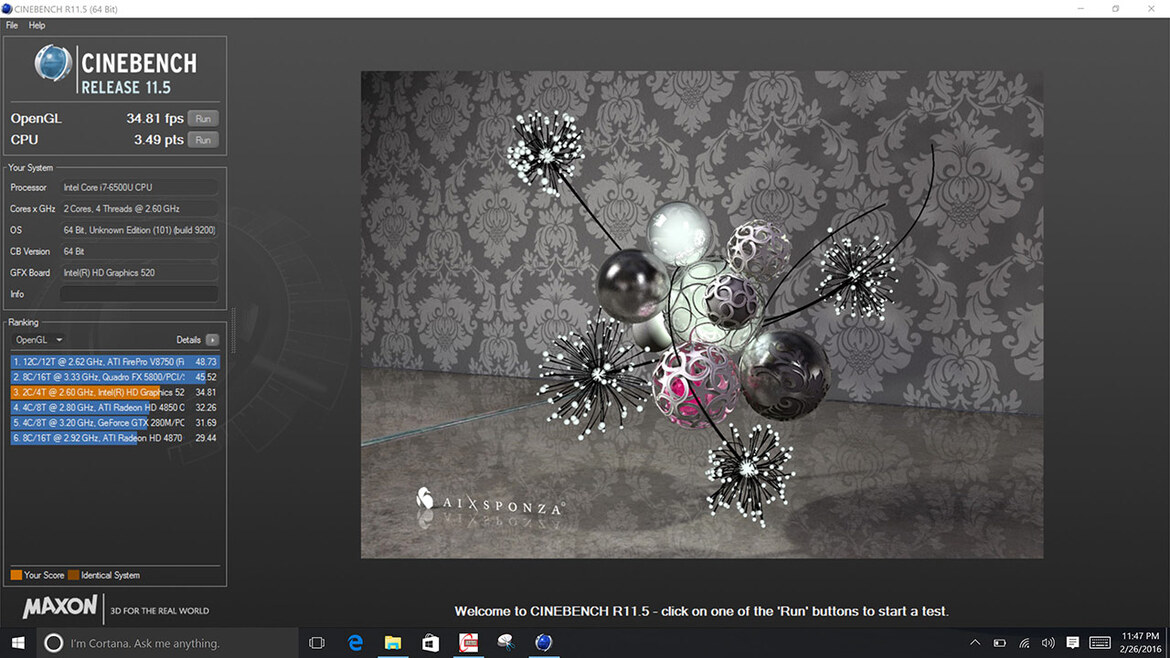Click the OS value showing build 9200
The image size is (1170, 658).
(140, 230)
